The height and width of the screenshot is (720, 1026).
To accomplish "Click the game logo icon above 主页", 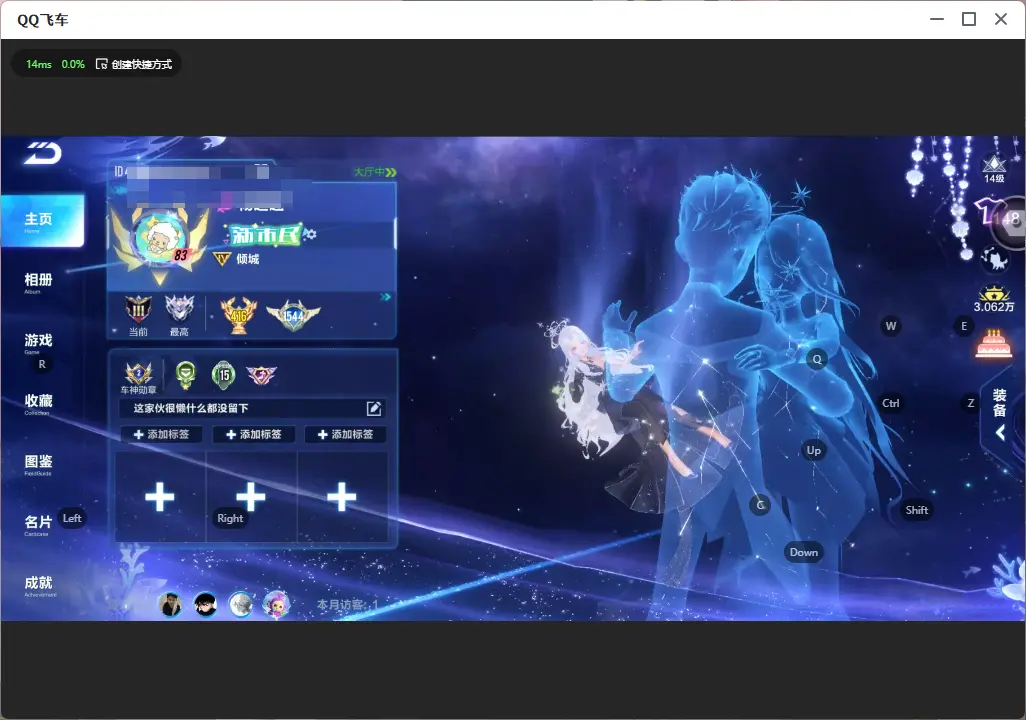I will (x=43, y=153).
